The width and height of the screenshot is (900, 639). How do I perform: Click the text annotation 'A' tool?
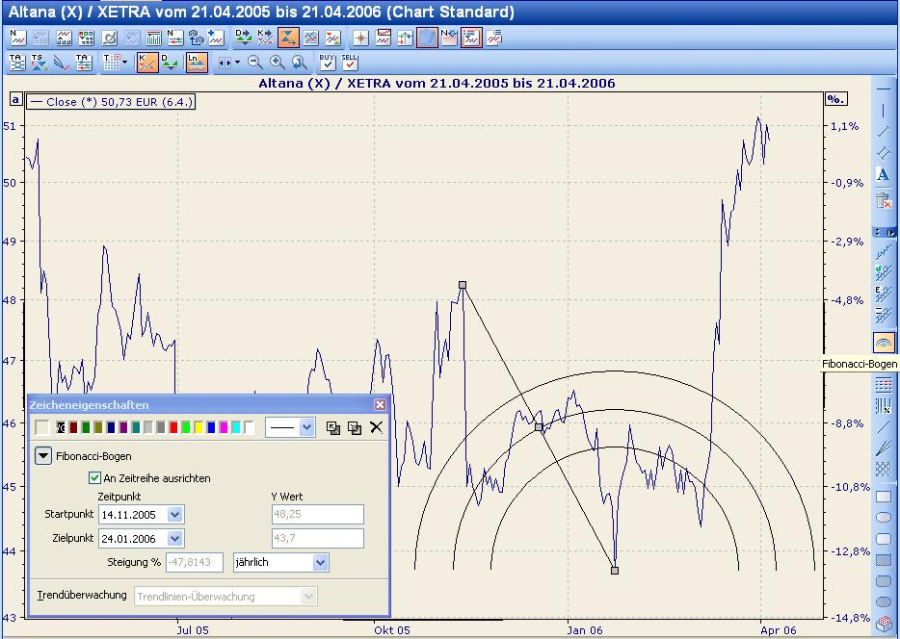[883, 175]
